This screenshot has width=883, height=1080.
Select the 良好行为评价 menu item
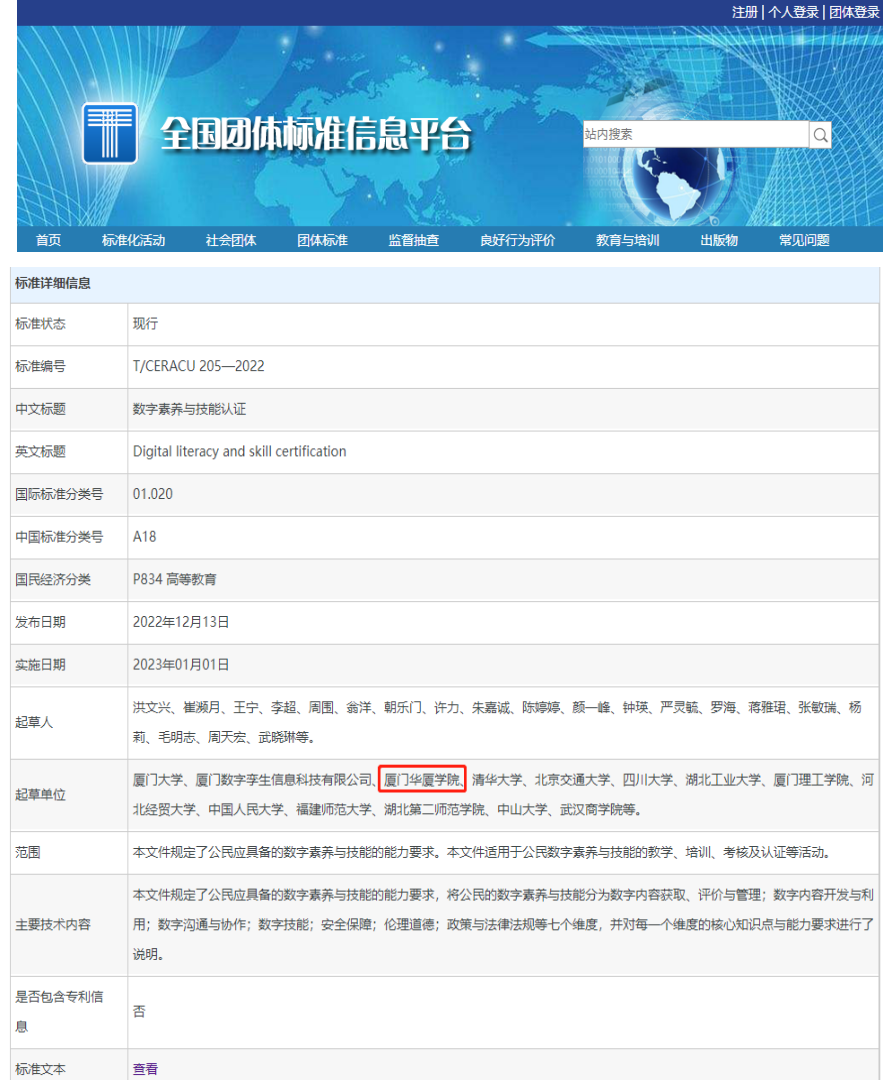(x=517, y=240)
